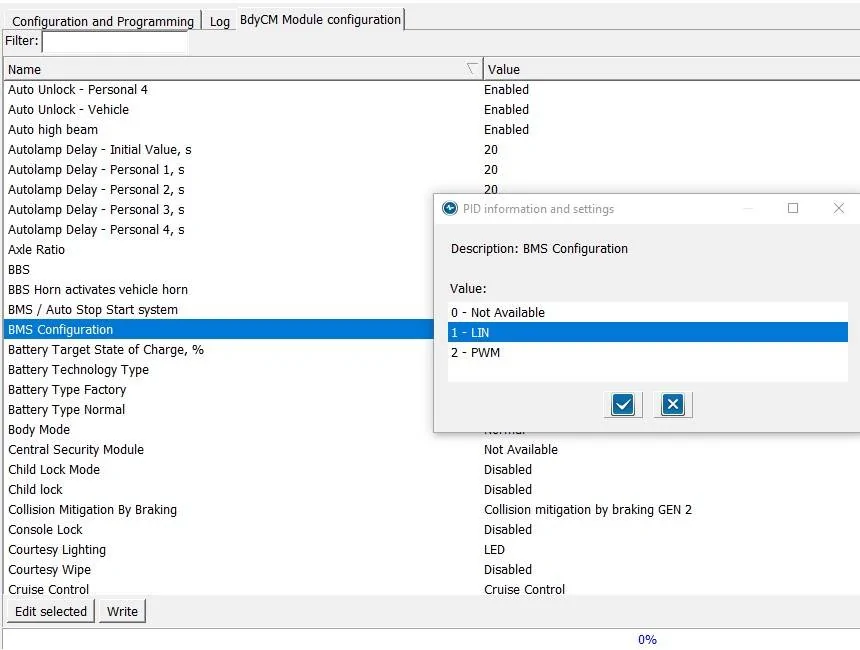Cancel with the X button in the PID dialog
This screenshot has width=860, height=650.
[x=673, y=405]
